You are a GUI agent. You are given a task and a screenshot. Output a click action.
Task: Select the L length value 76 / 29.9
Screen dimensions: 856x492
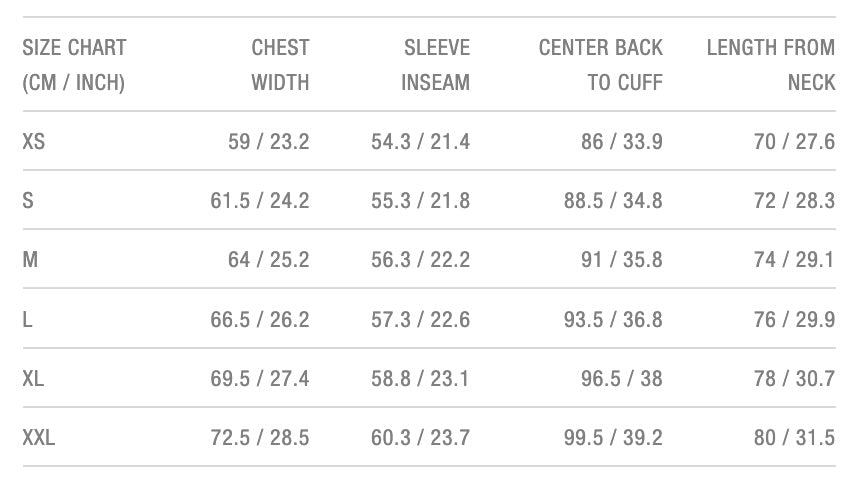794,320
